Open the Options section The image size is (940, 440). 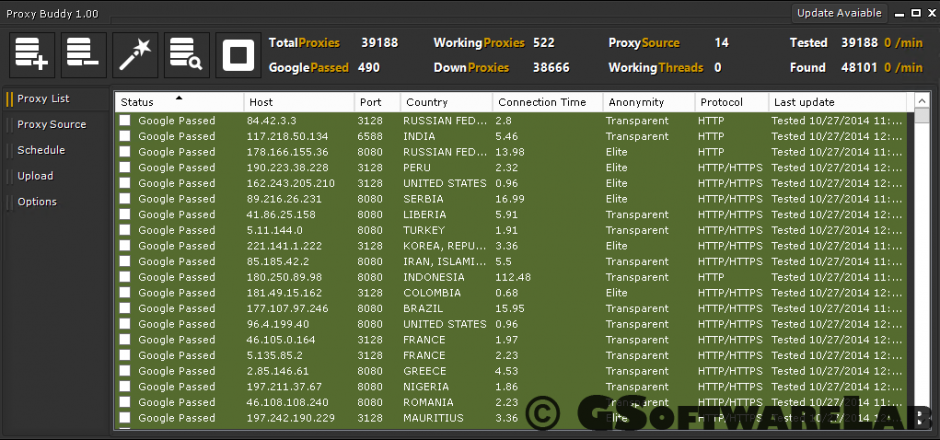(37, 201)
